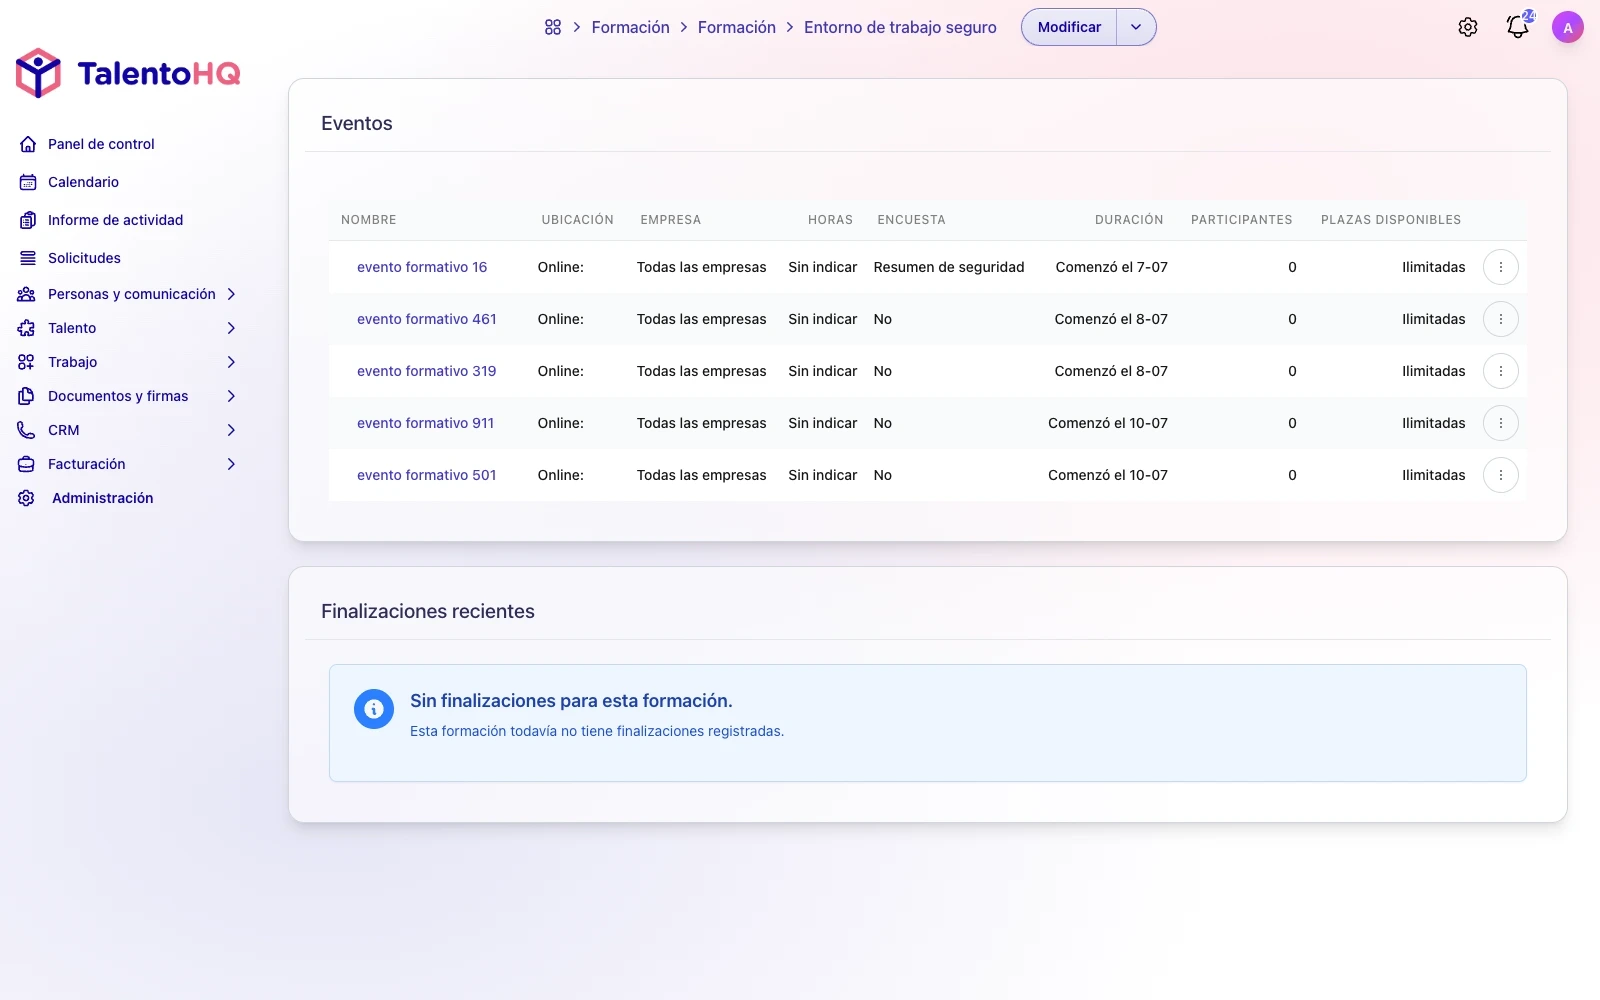Click the Administración gear icon

click(x=27, y=498)
